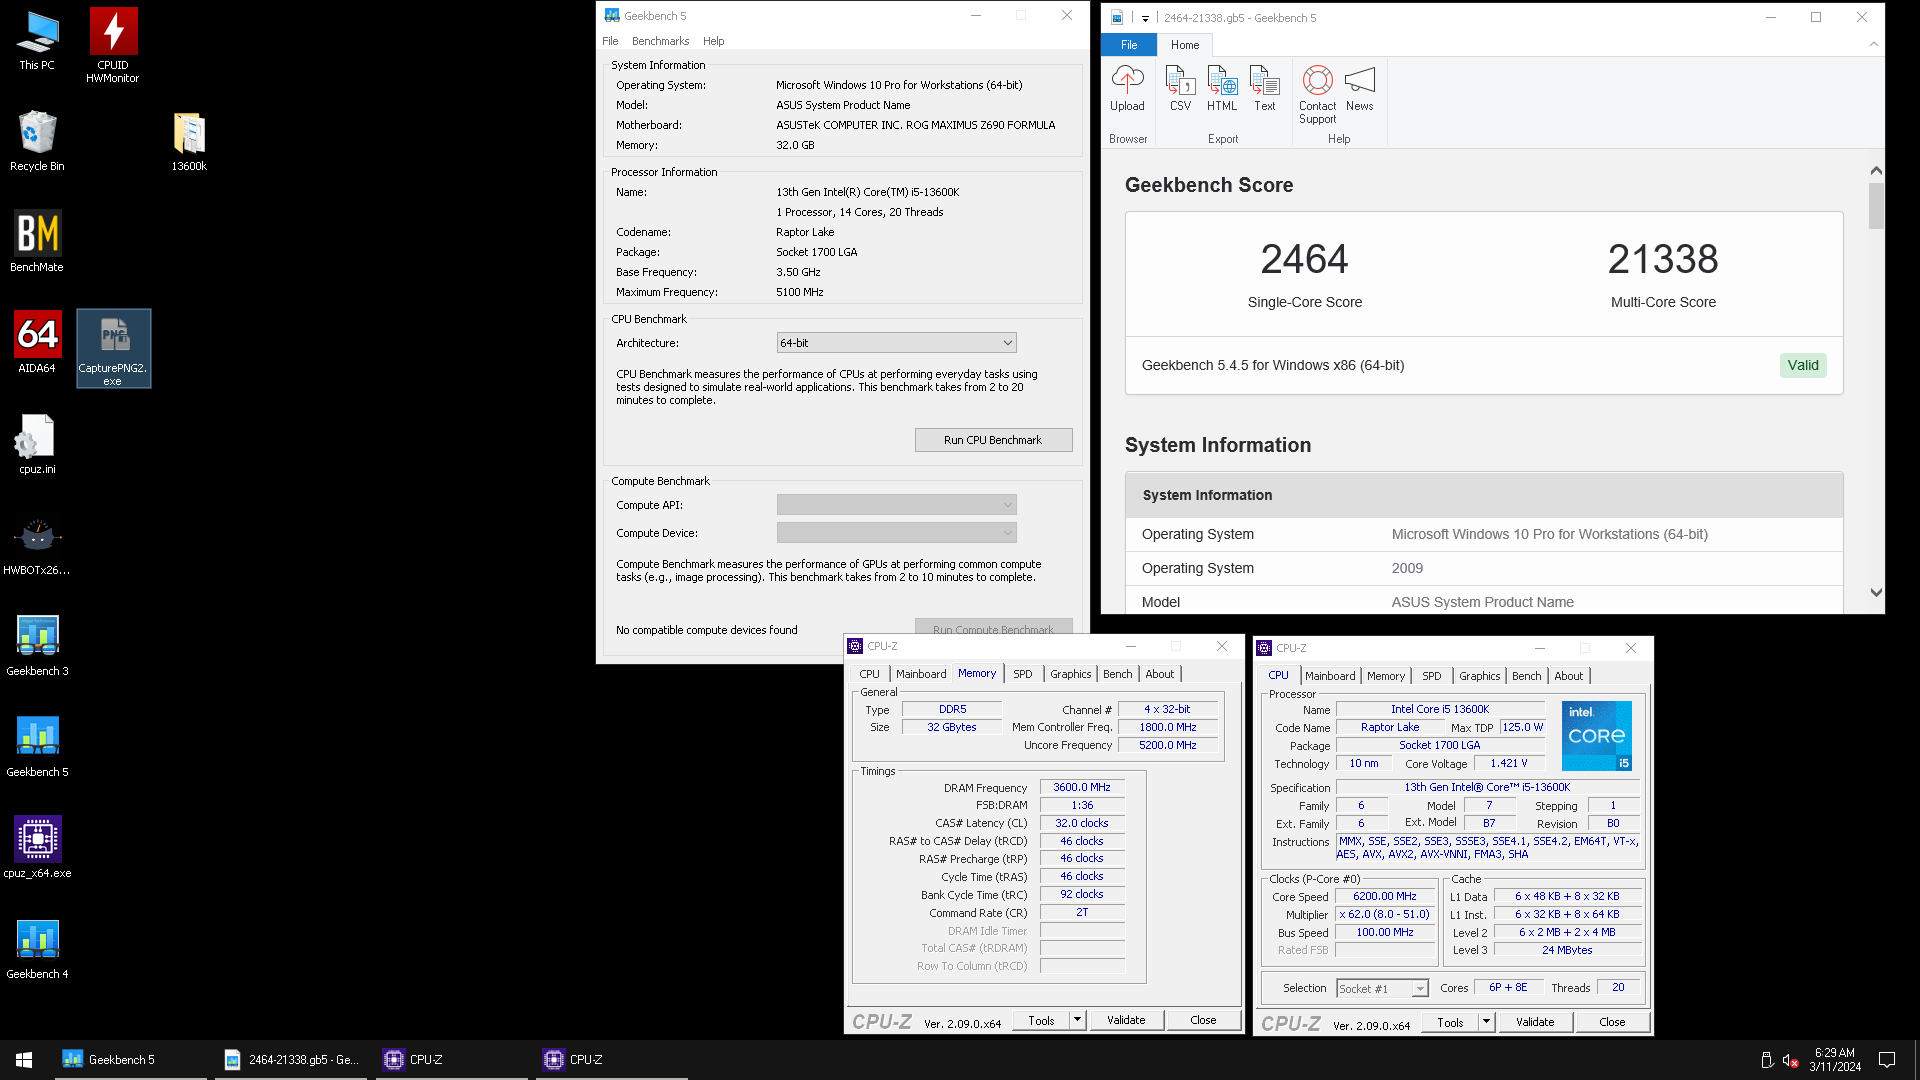The width and height of the screenshot is (1920, 1080).
Task: Click Close in CPU tab CPU-Z window
Action: [x=1612, y=1022]
